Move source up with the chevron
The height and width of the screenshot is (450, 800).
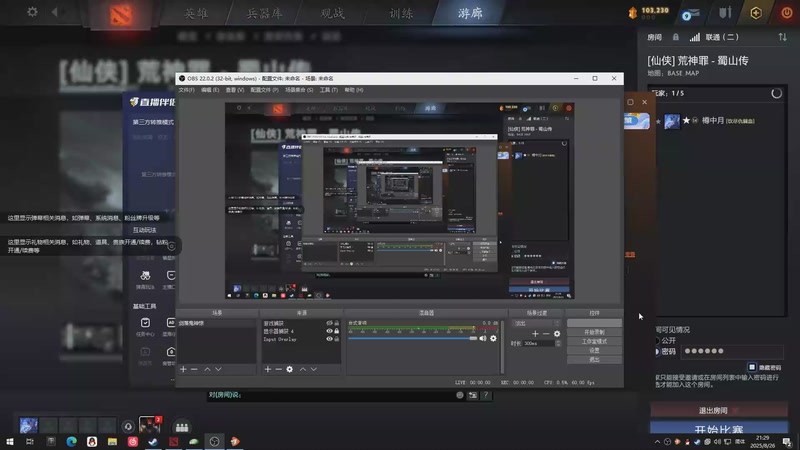tap(303, 369)
